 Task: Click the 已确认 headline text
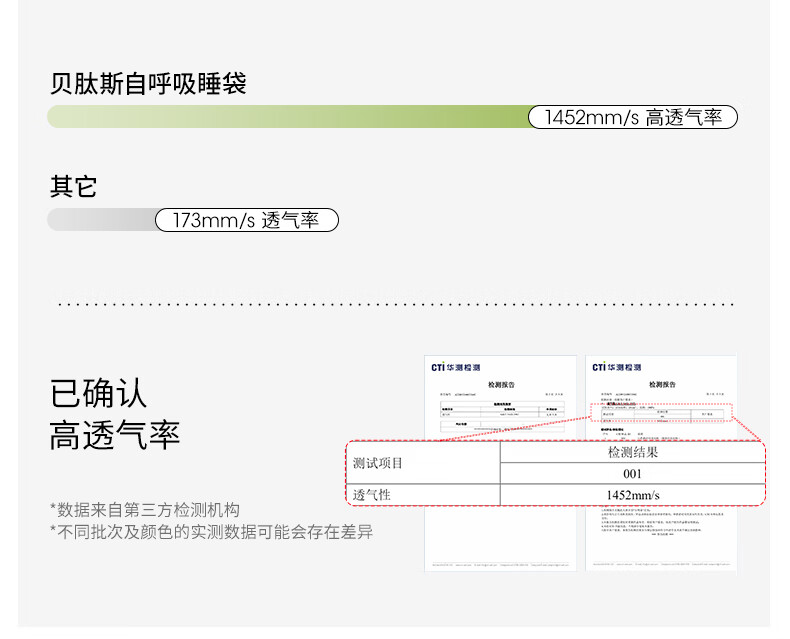(x=98, y=393)
